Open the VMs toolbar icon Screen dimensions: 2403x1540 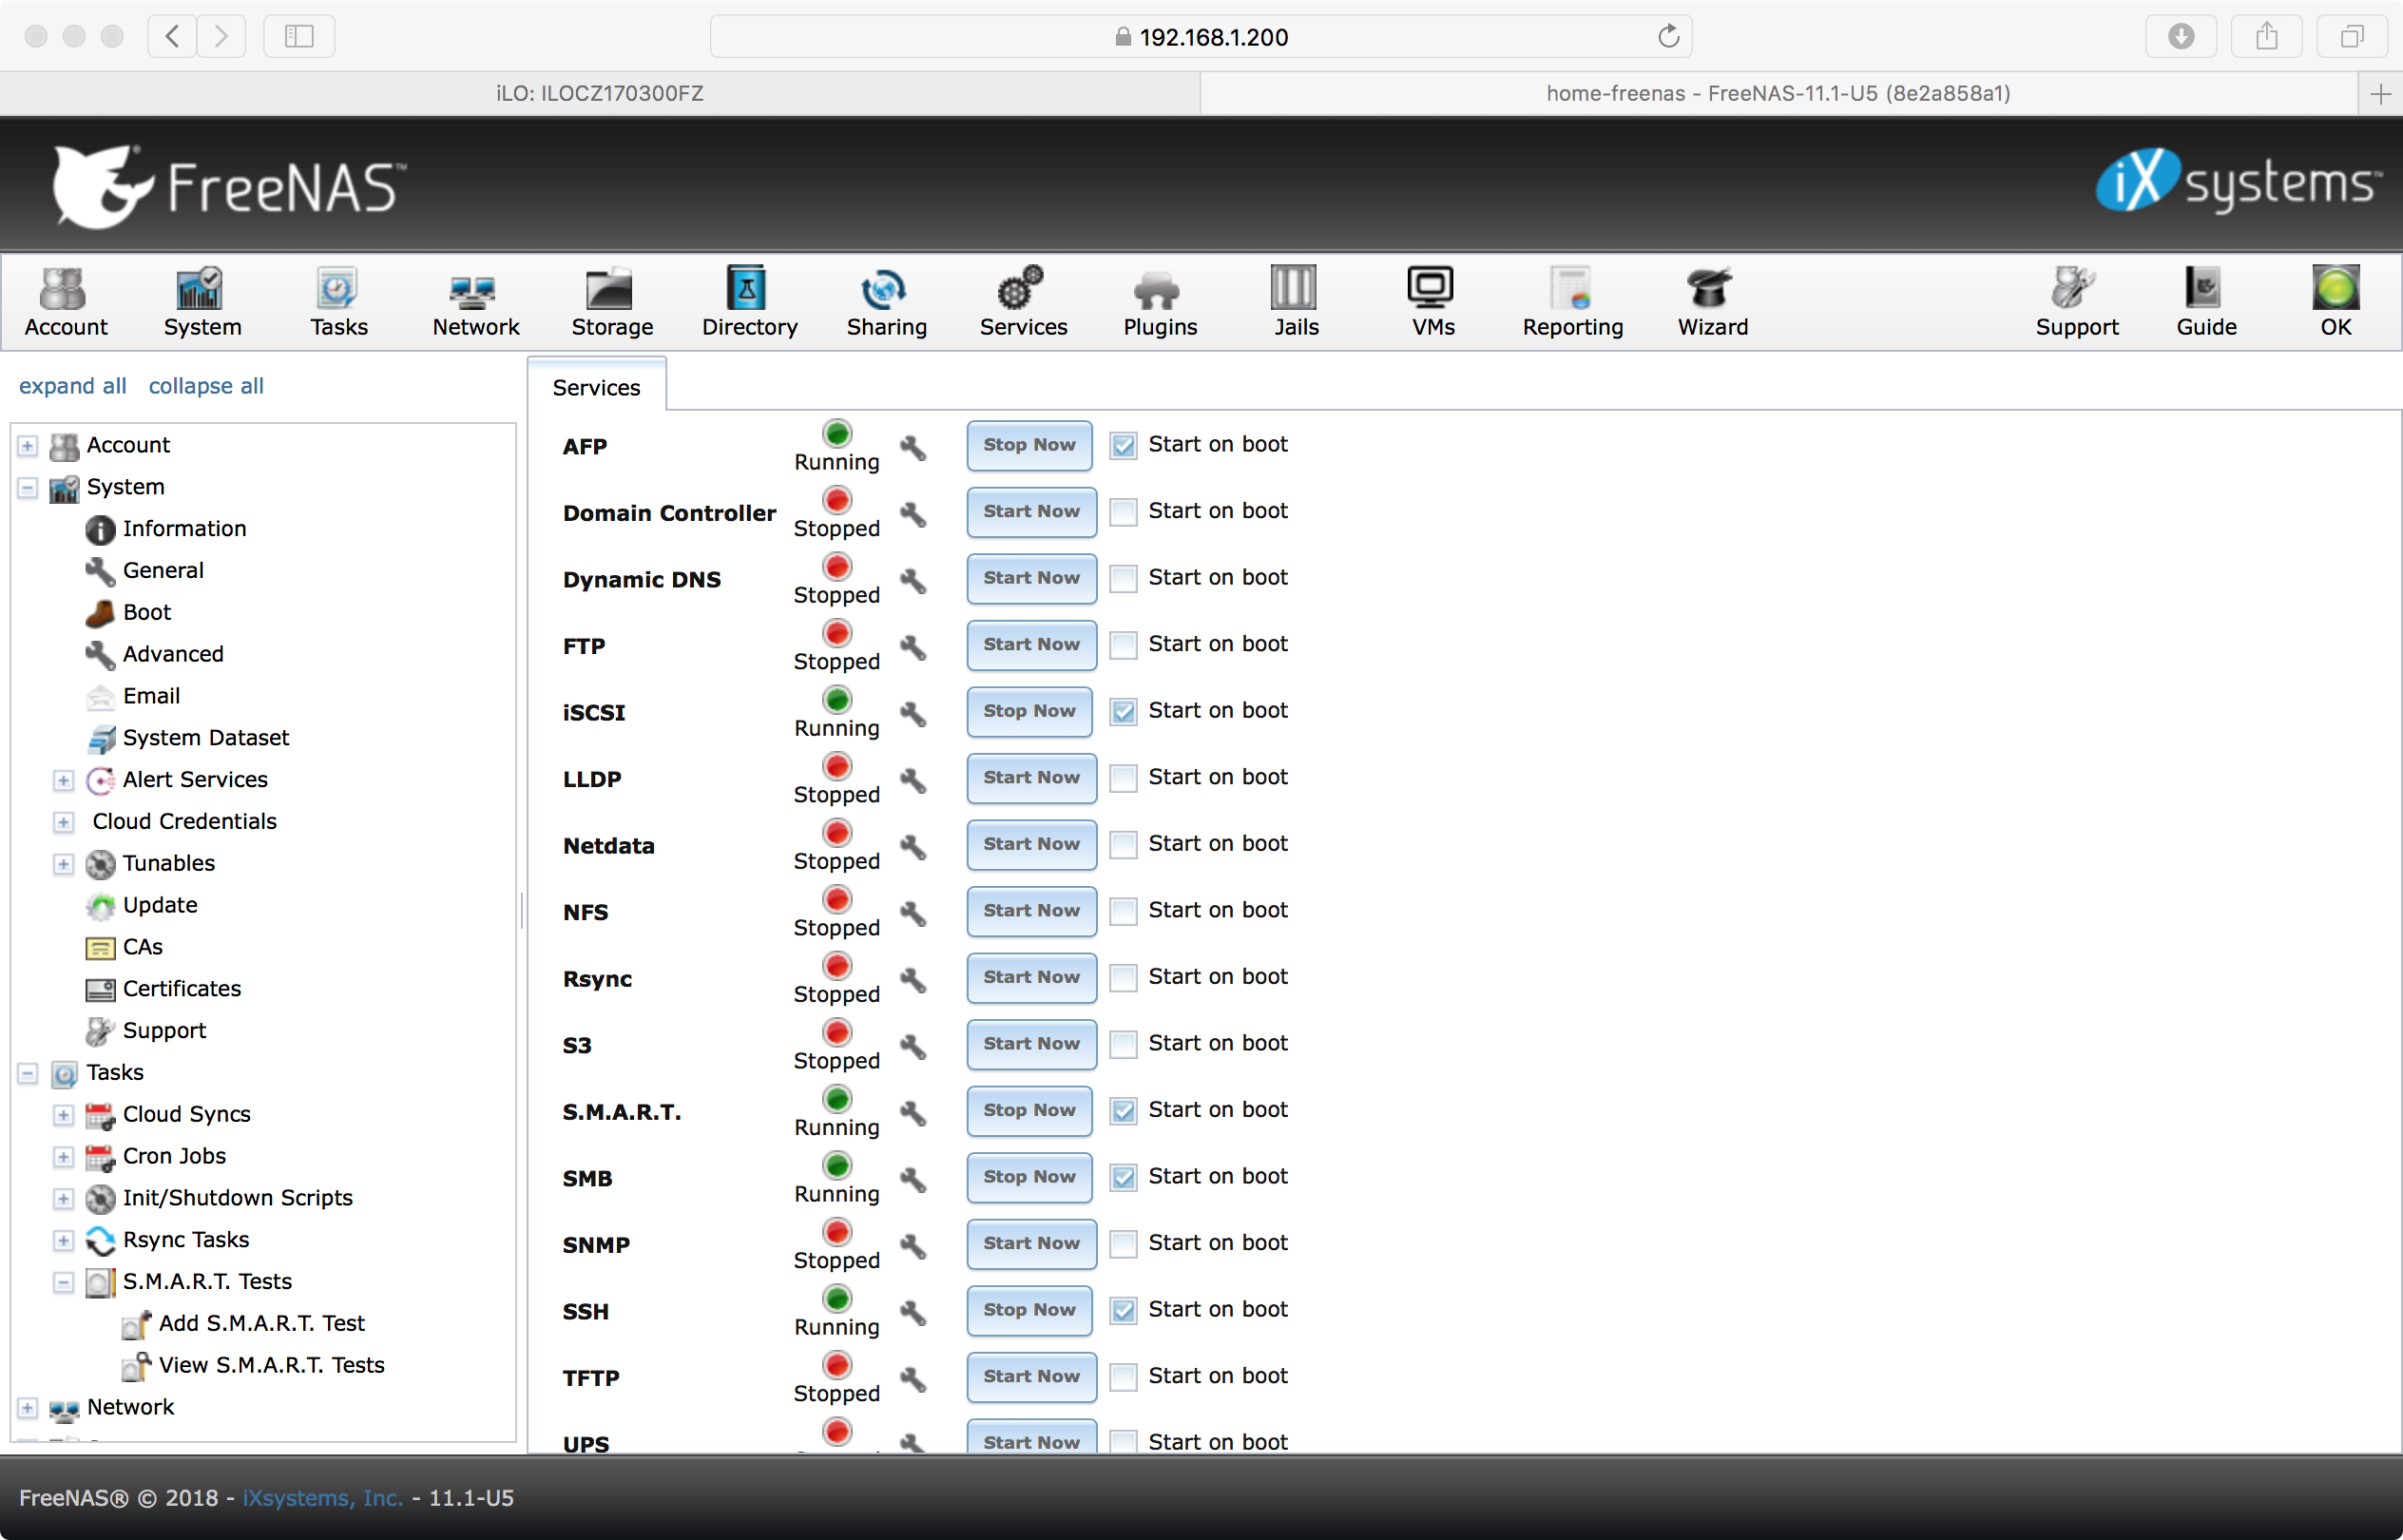click(x=1432, y=301)
